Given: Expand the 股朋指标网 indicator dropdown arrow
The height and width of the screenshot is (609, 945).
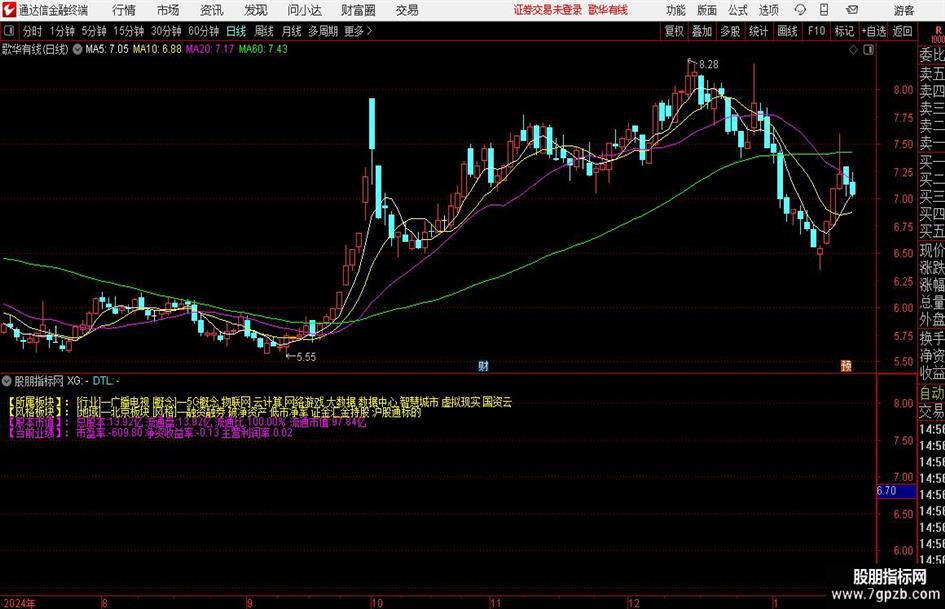Looking at the screenshot, I should (7, 380).
